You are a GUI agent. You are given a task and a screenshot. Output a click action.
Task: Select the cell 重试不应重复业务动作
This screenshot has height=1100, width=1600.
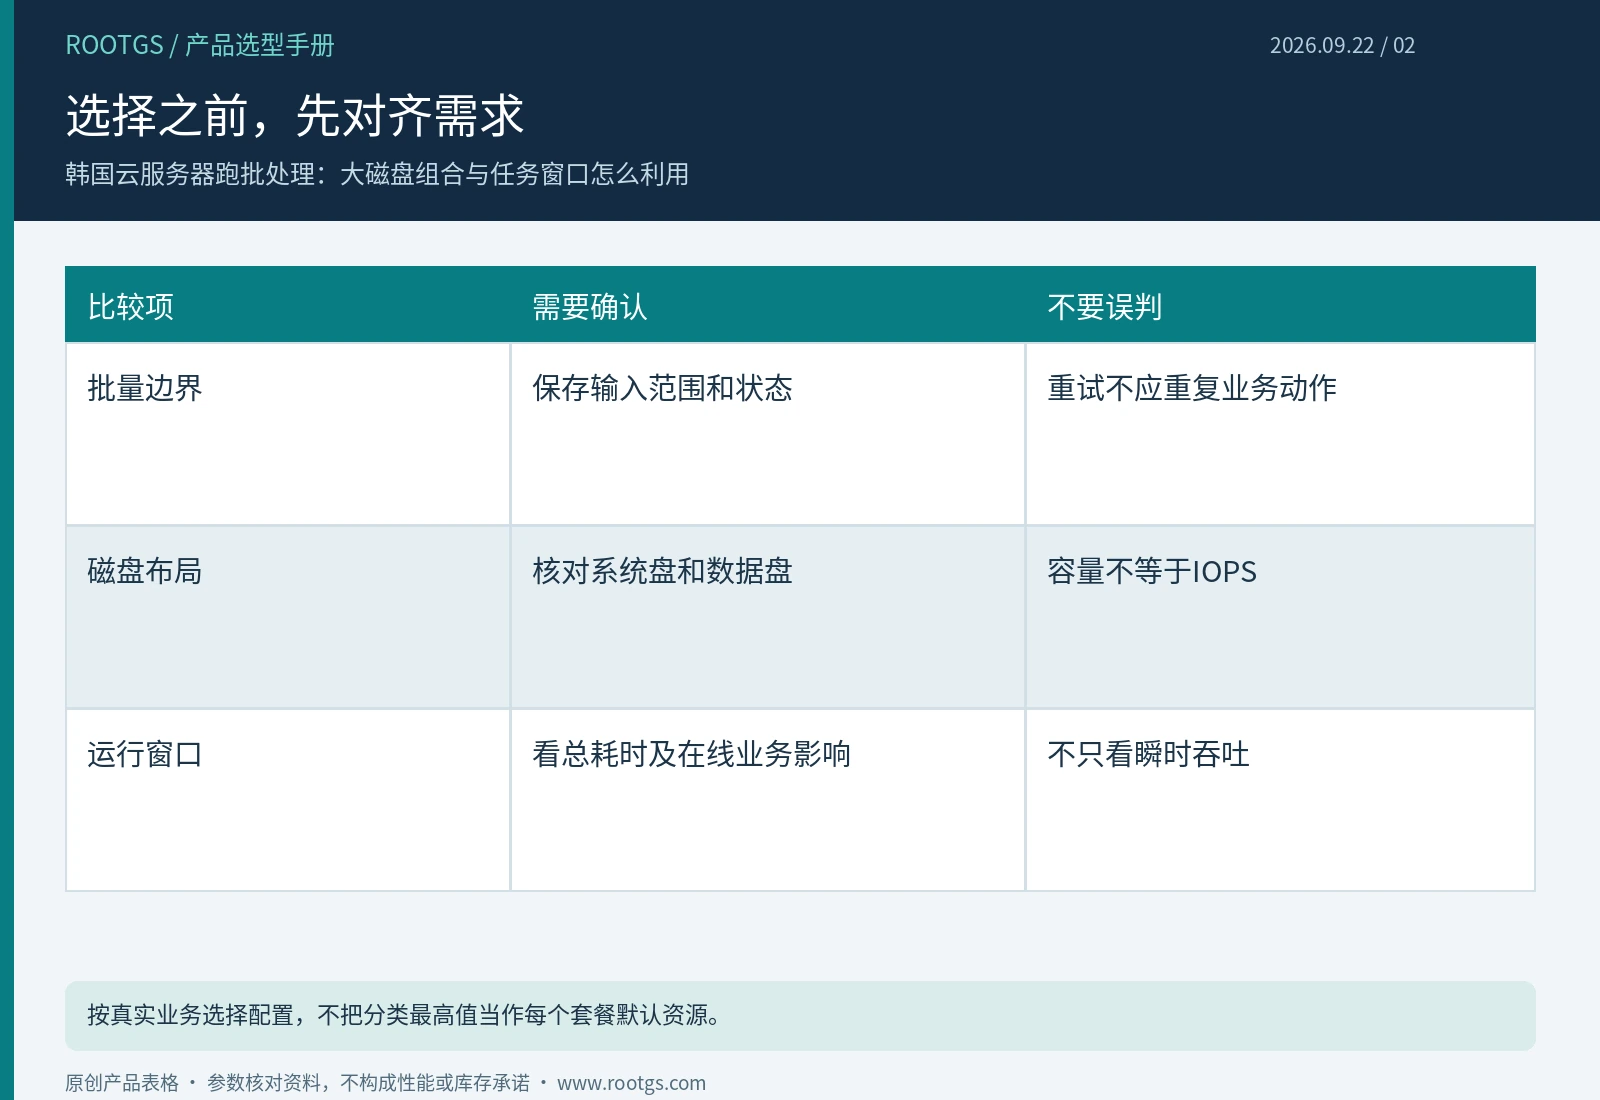pos(1280,434)
